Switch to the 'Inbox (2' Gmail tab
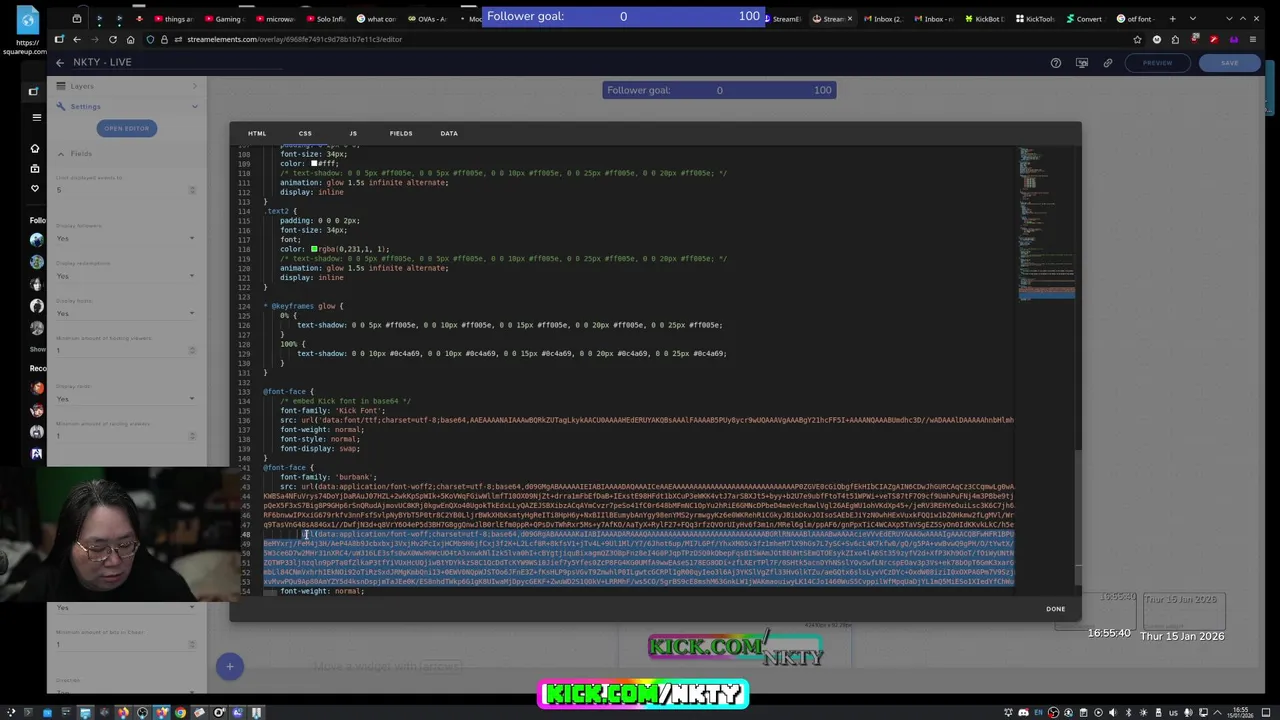The image size is (1280, 720). click(x=882, y=18)
